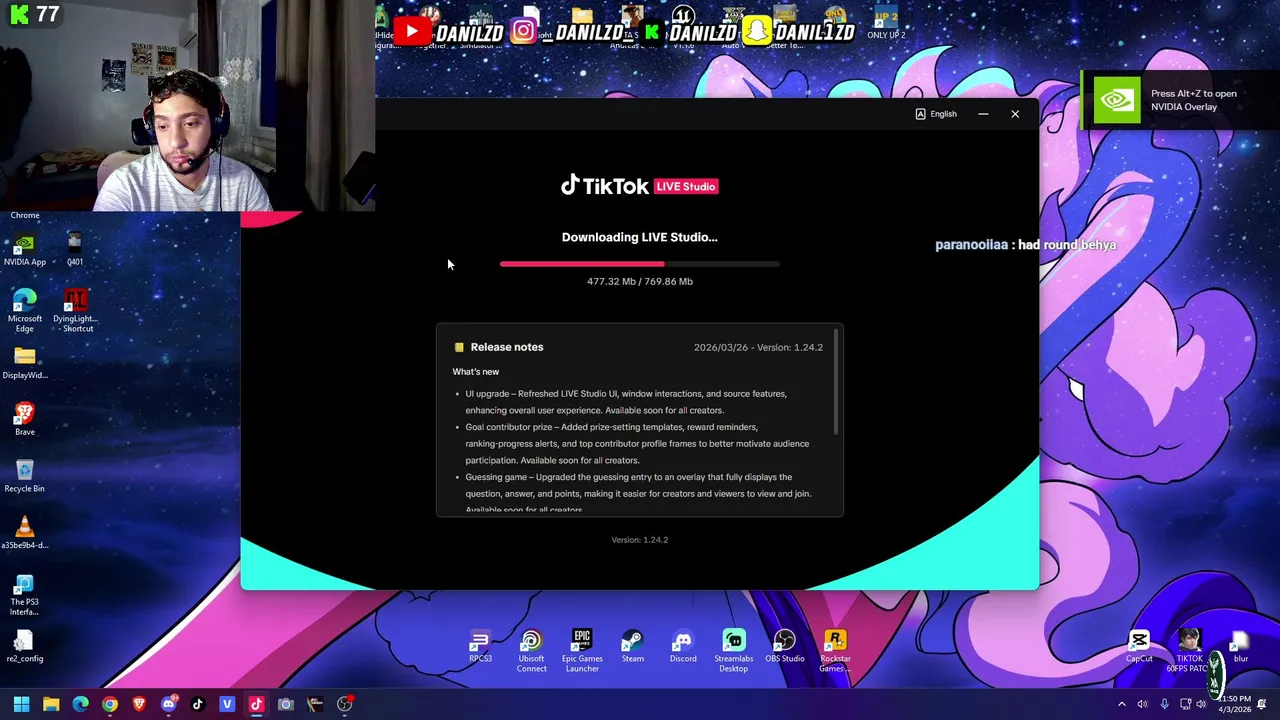Click the "Version: 1.24.2" footer text
The height and width of the screenshot is (720, 1280).
(640, 540)
